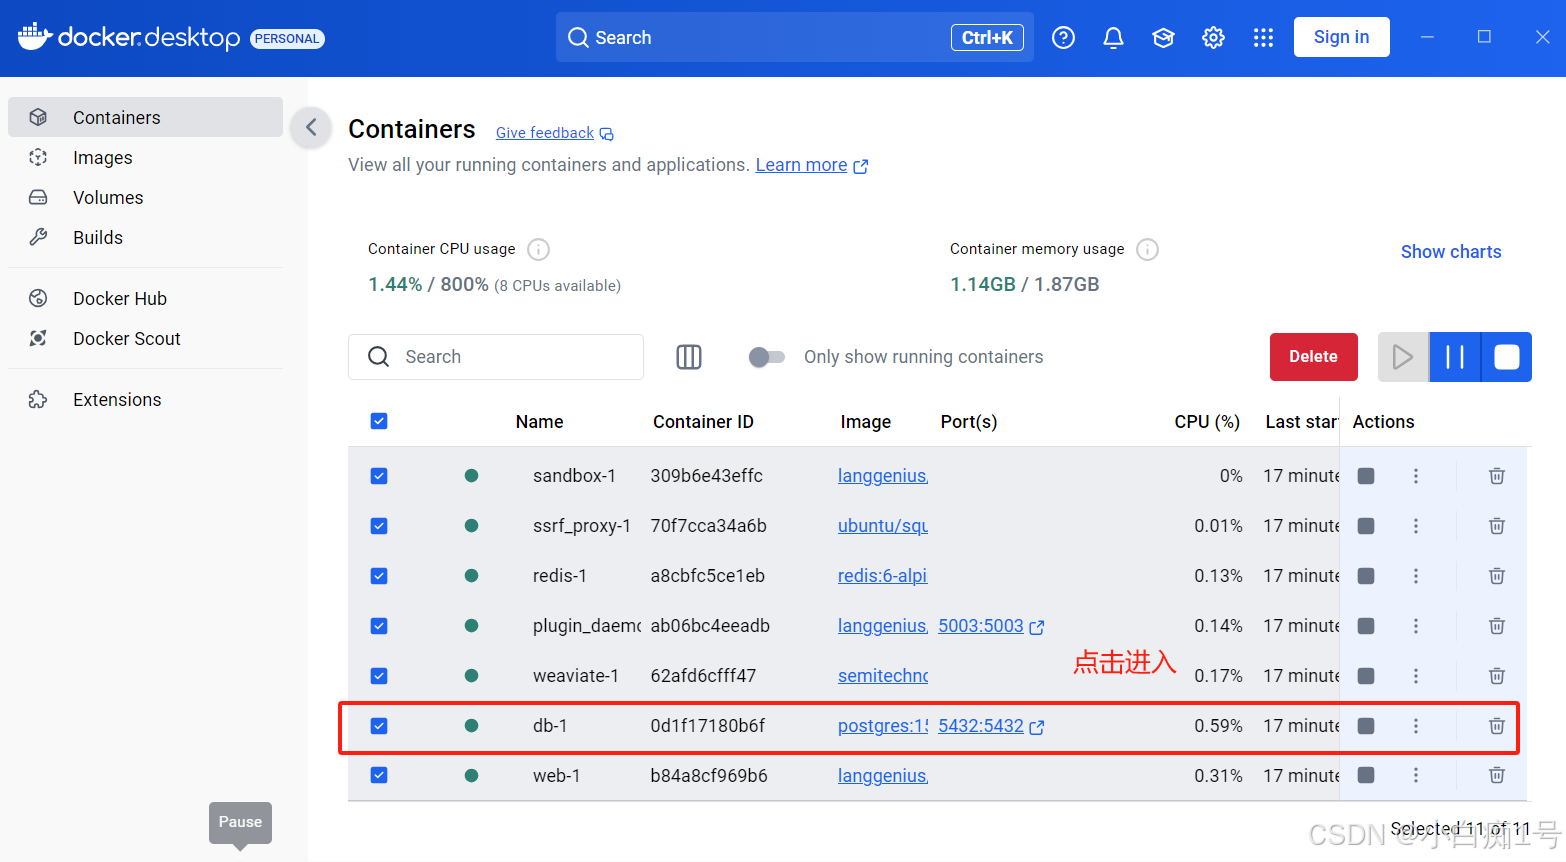This screenshot has width=1566, height=862.
Task: Open the 5432:5432 port link
Action: (x=981, y=726)
